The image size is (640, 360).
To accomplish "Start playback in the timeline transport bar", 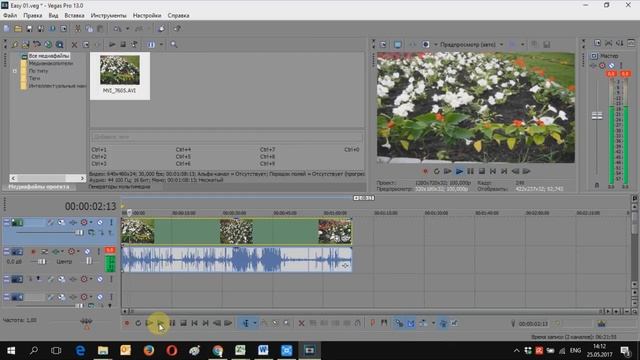I will [160, 323].
